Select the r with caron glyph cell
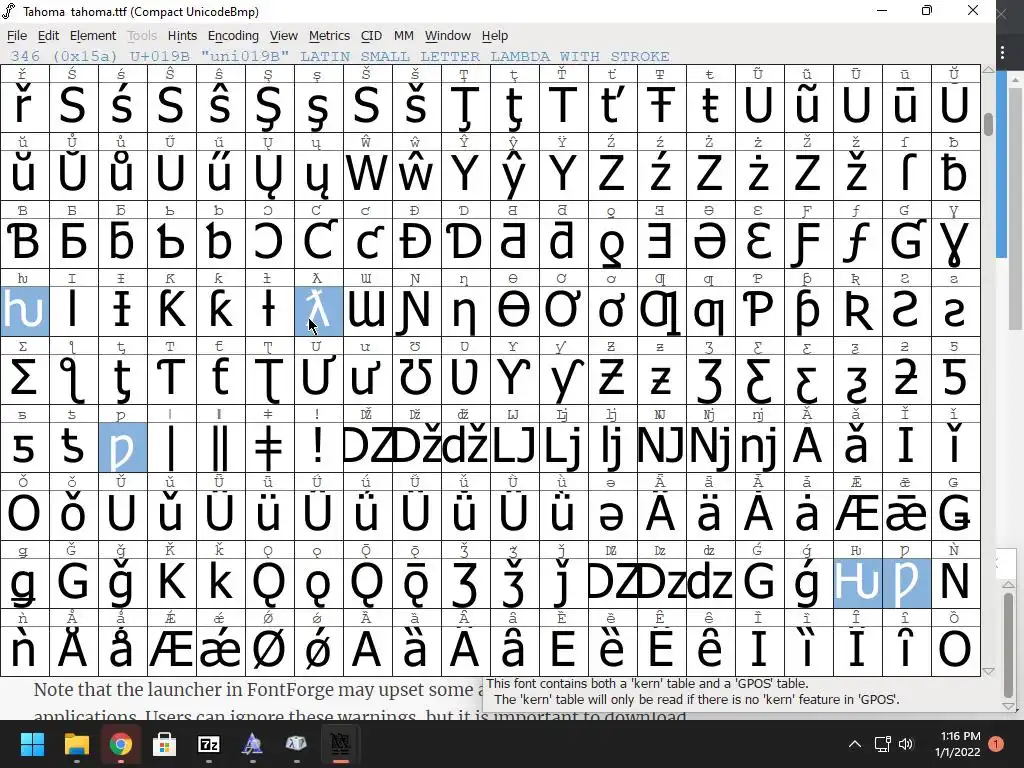Viewport: 1024px width, 768px height. 25,106
